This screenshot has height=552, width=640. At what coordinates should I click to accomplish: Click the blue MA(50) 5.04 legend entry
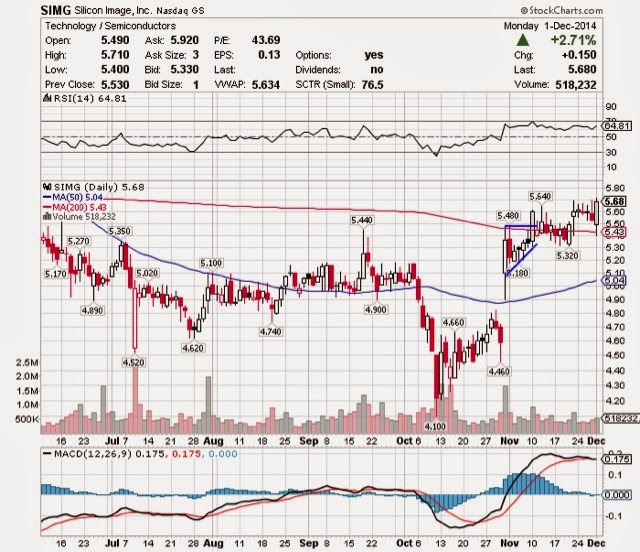[73, 197]
